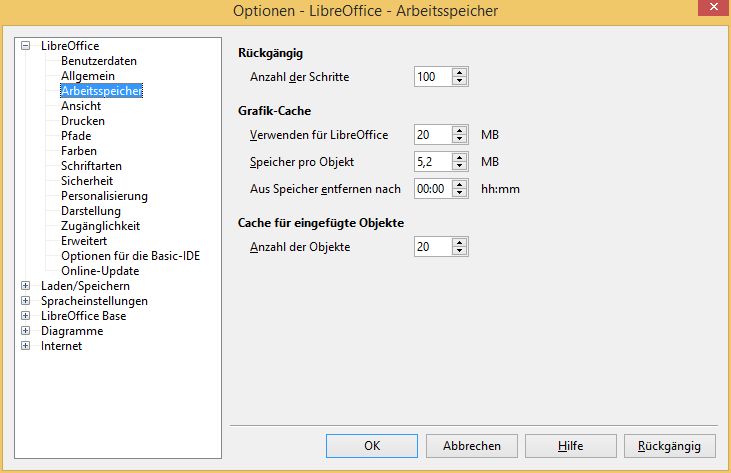The height and width of the screenshot is (473, 731).
Task: Go to Drucken settings
Action: coord(83,121)
